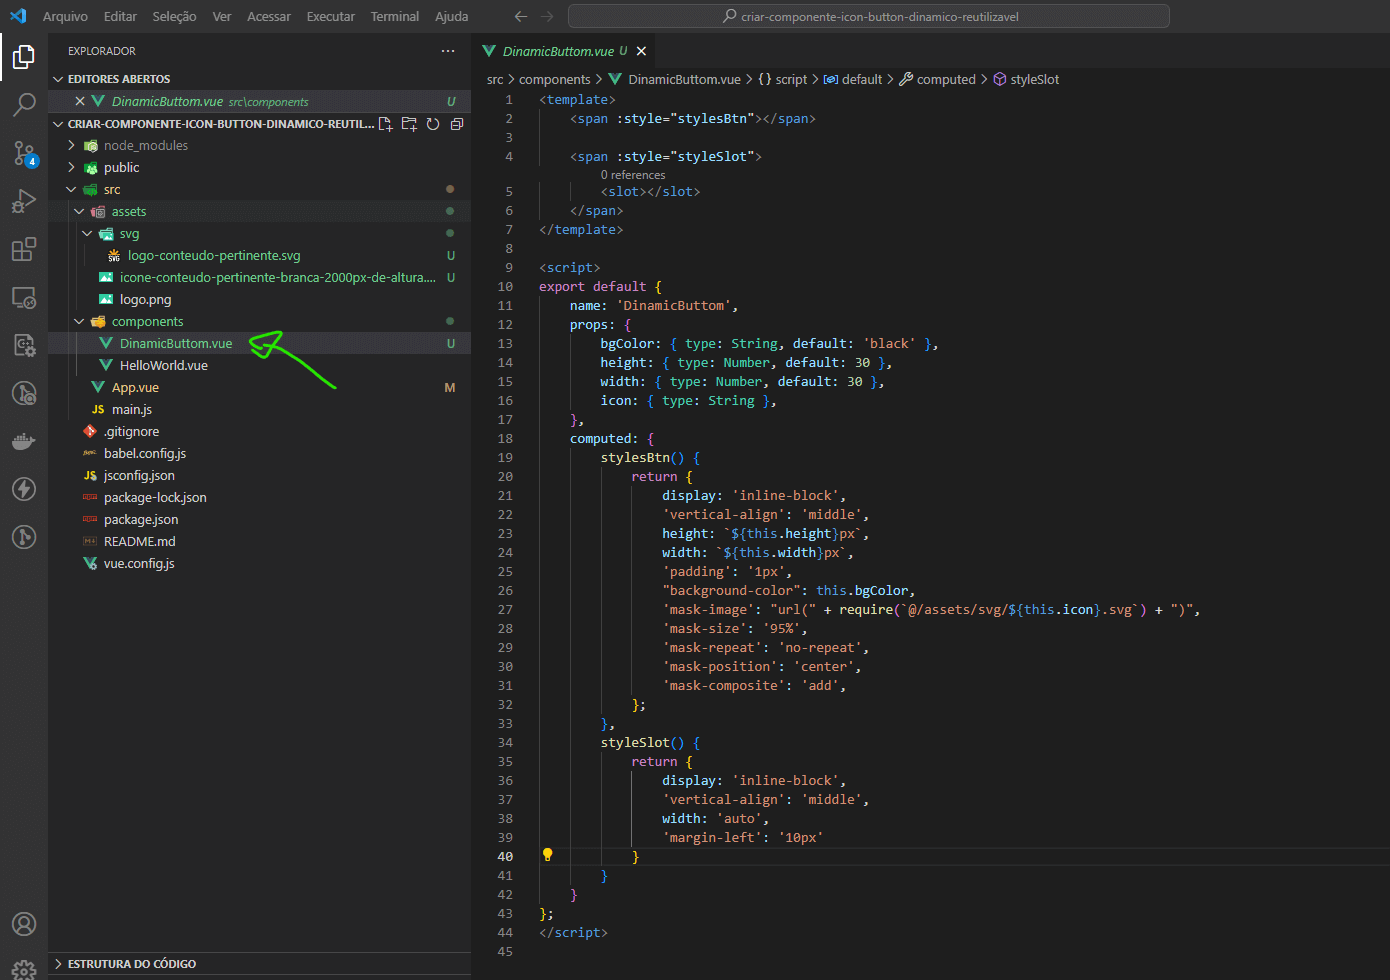Viewport: 1390px width, 980px height.
Task: Open Run and Debug view
Action: [x=24, y=201]
